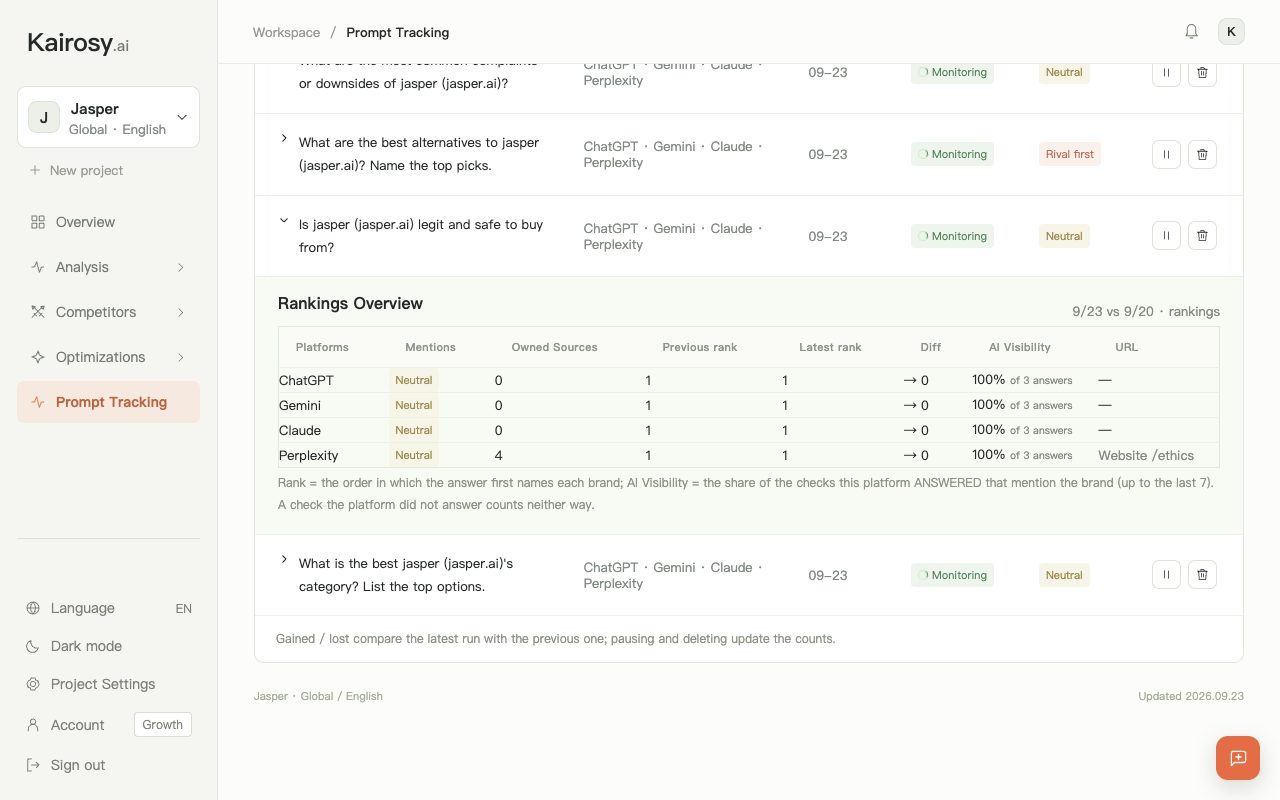This screenshot has width=1280, height=800.
Task: Click the "Owned Sources" column header
Action: click(554, 347)
